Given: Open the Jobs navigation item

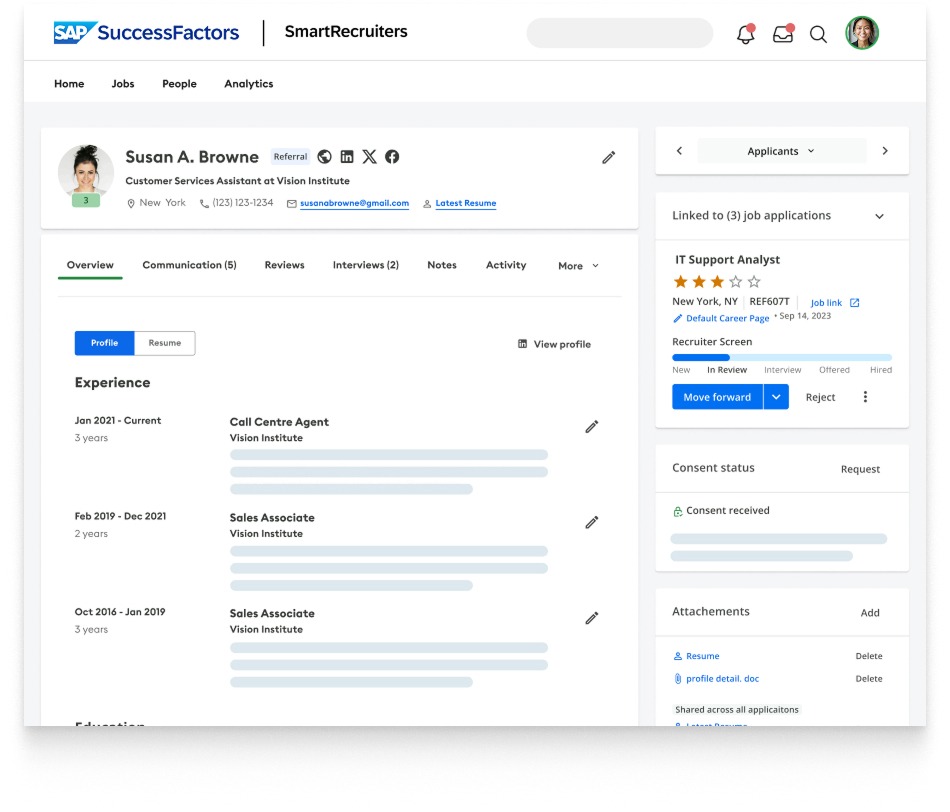Looking at the screenshot, I should 123,84.
